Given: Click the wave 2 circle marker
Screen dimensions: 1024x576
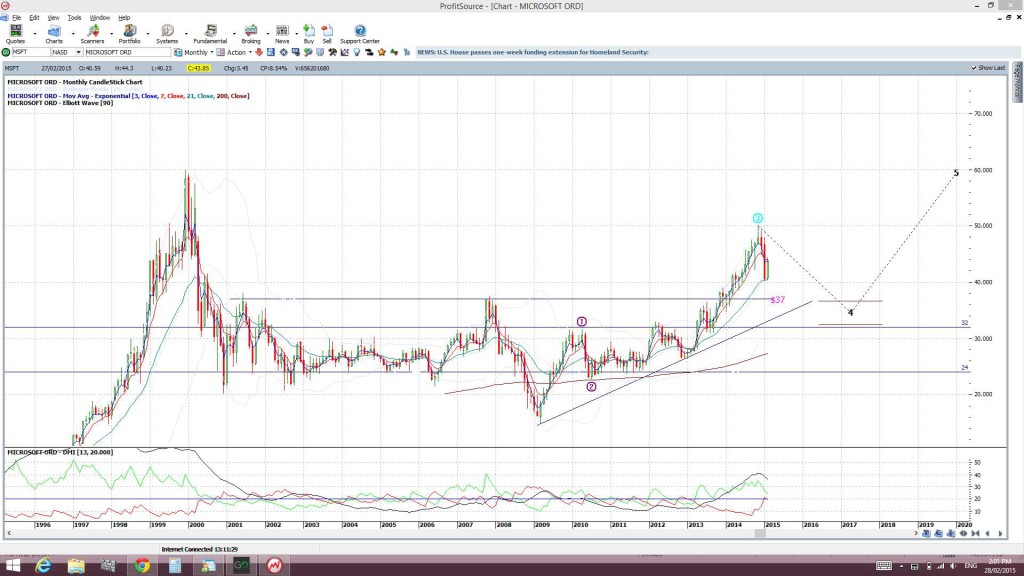Looking at the screenshot, I should (x=591, y=387).
